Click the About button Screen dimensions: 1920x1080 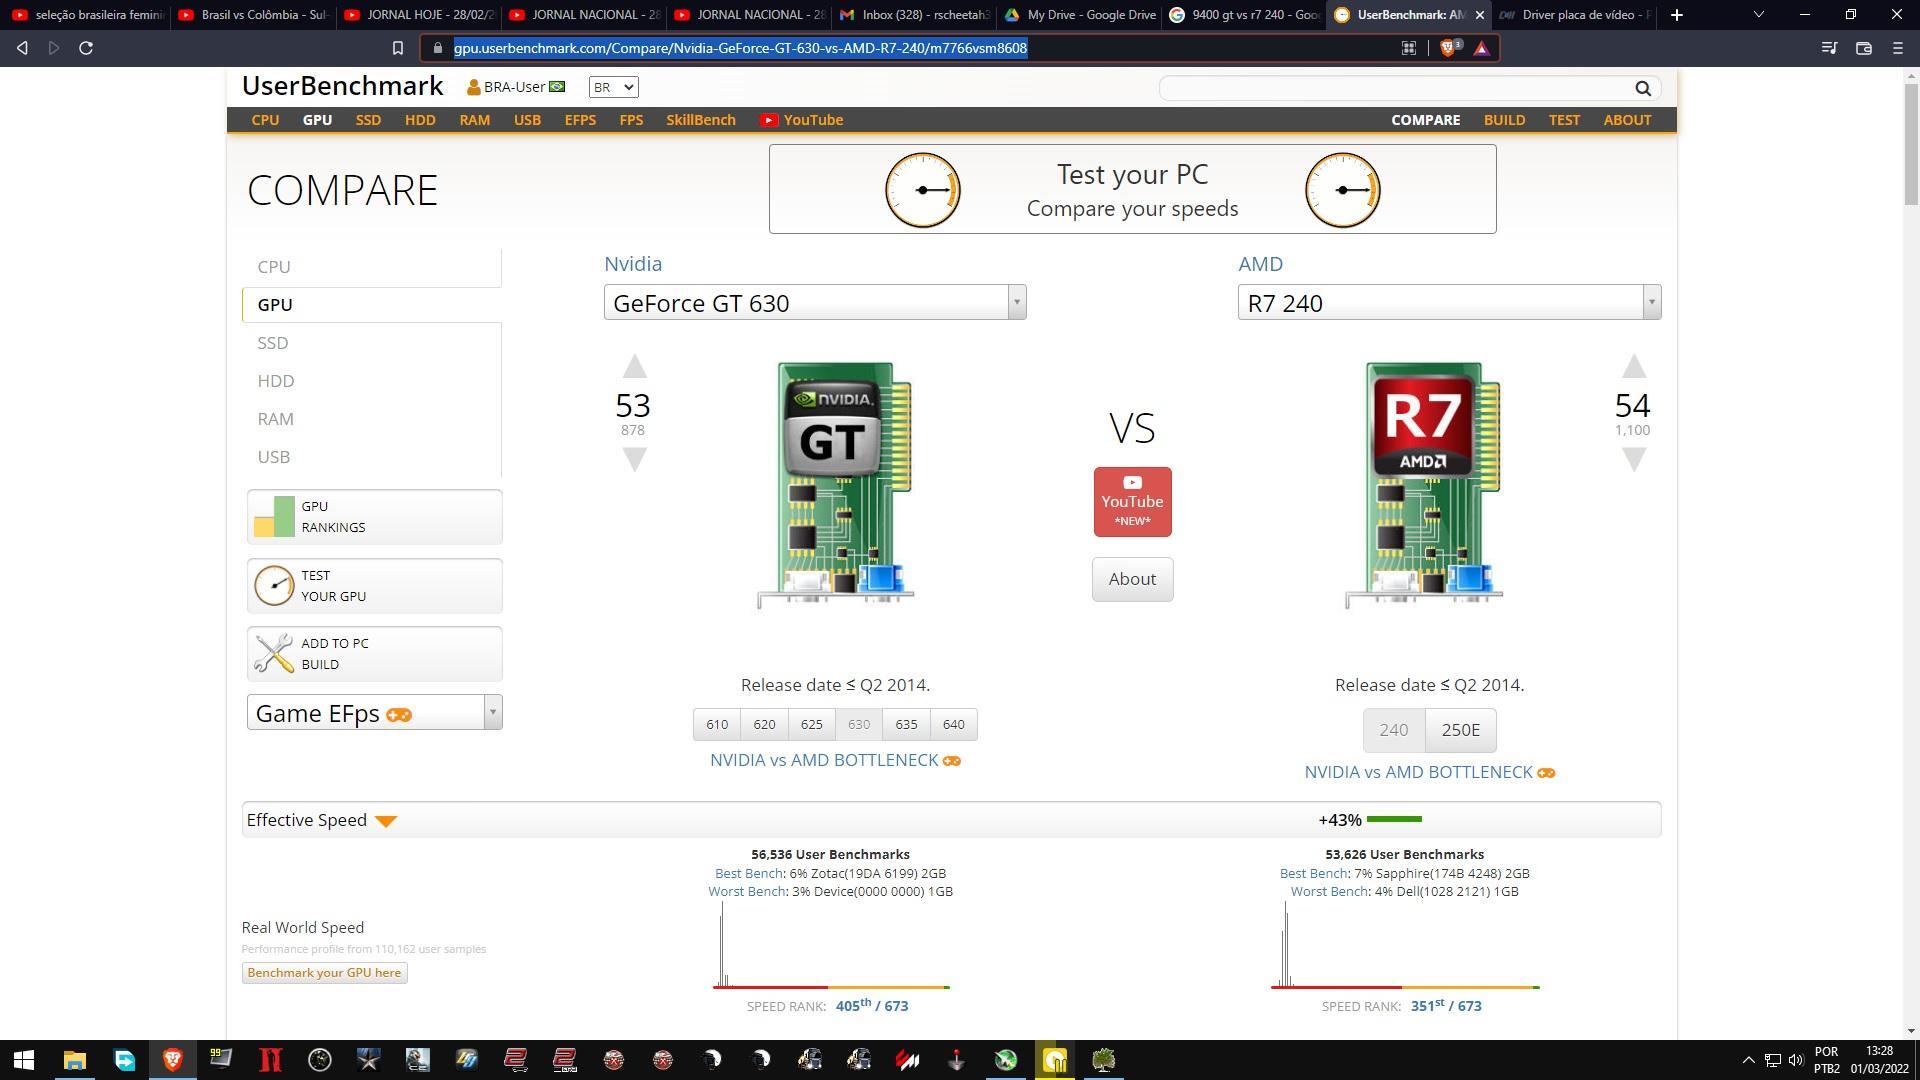point(1132,579)
